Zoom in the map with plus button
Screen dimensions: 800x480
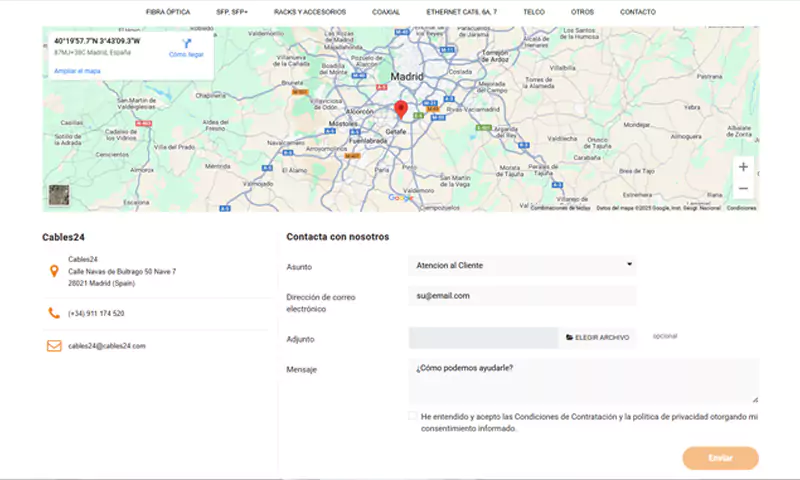click(743, 167)
